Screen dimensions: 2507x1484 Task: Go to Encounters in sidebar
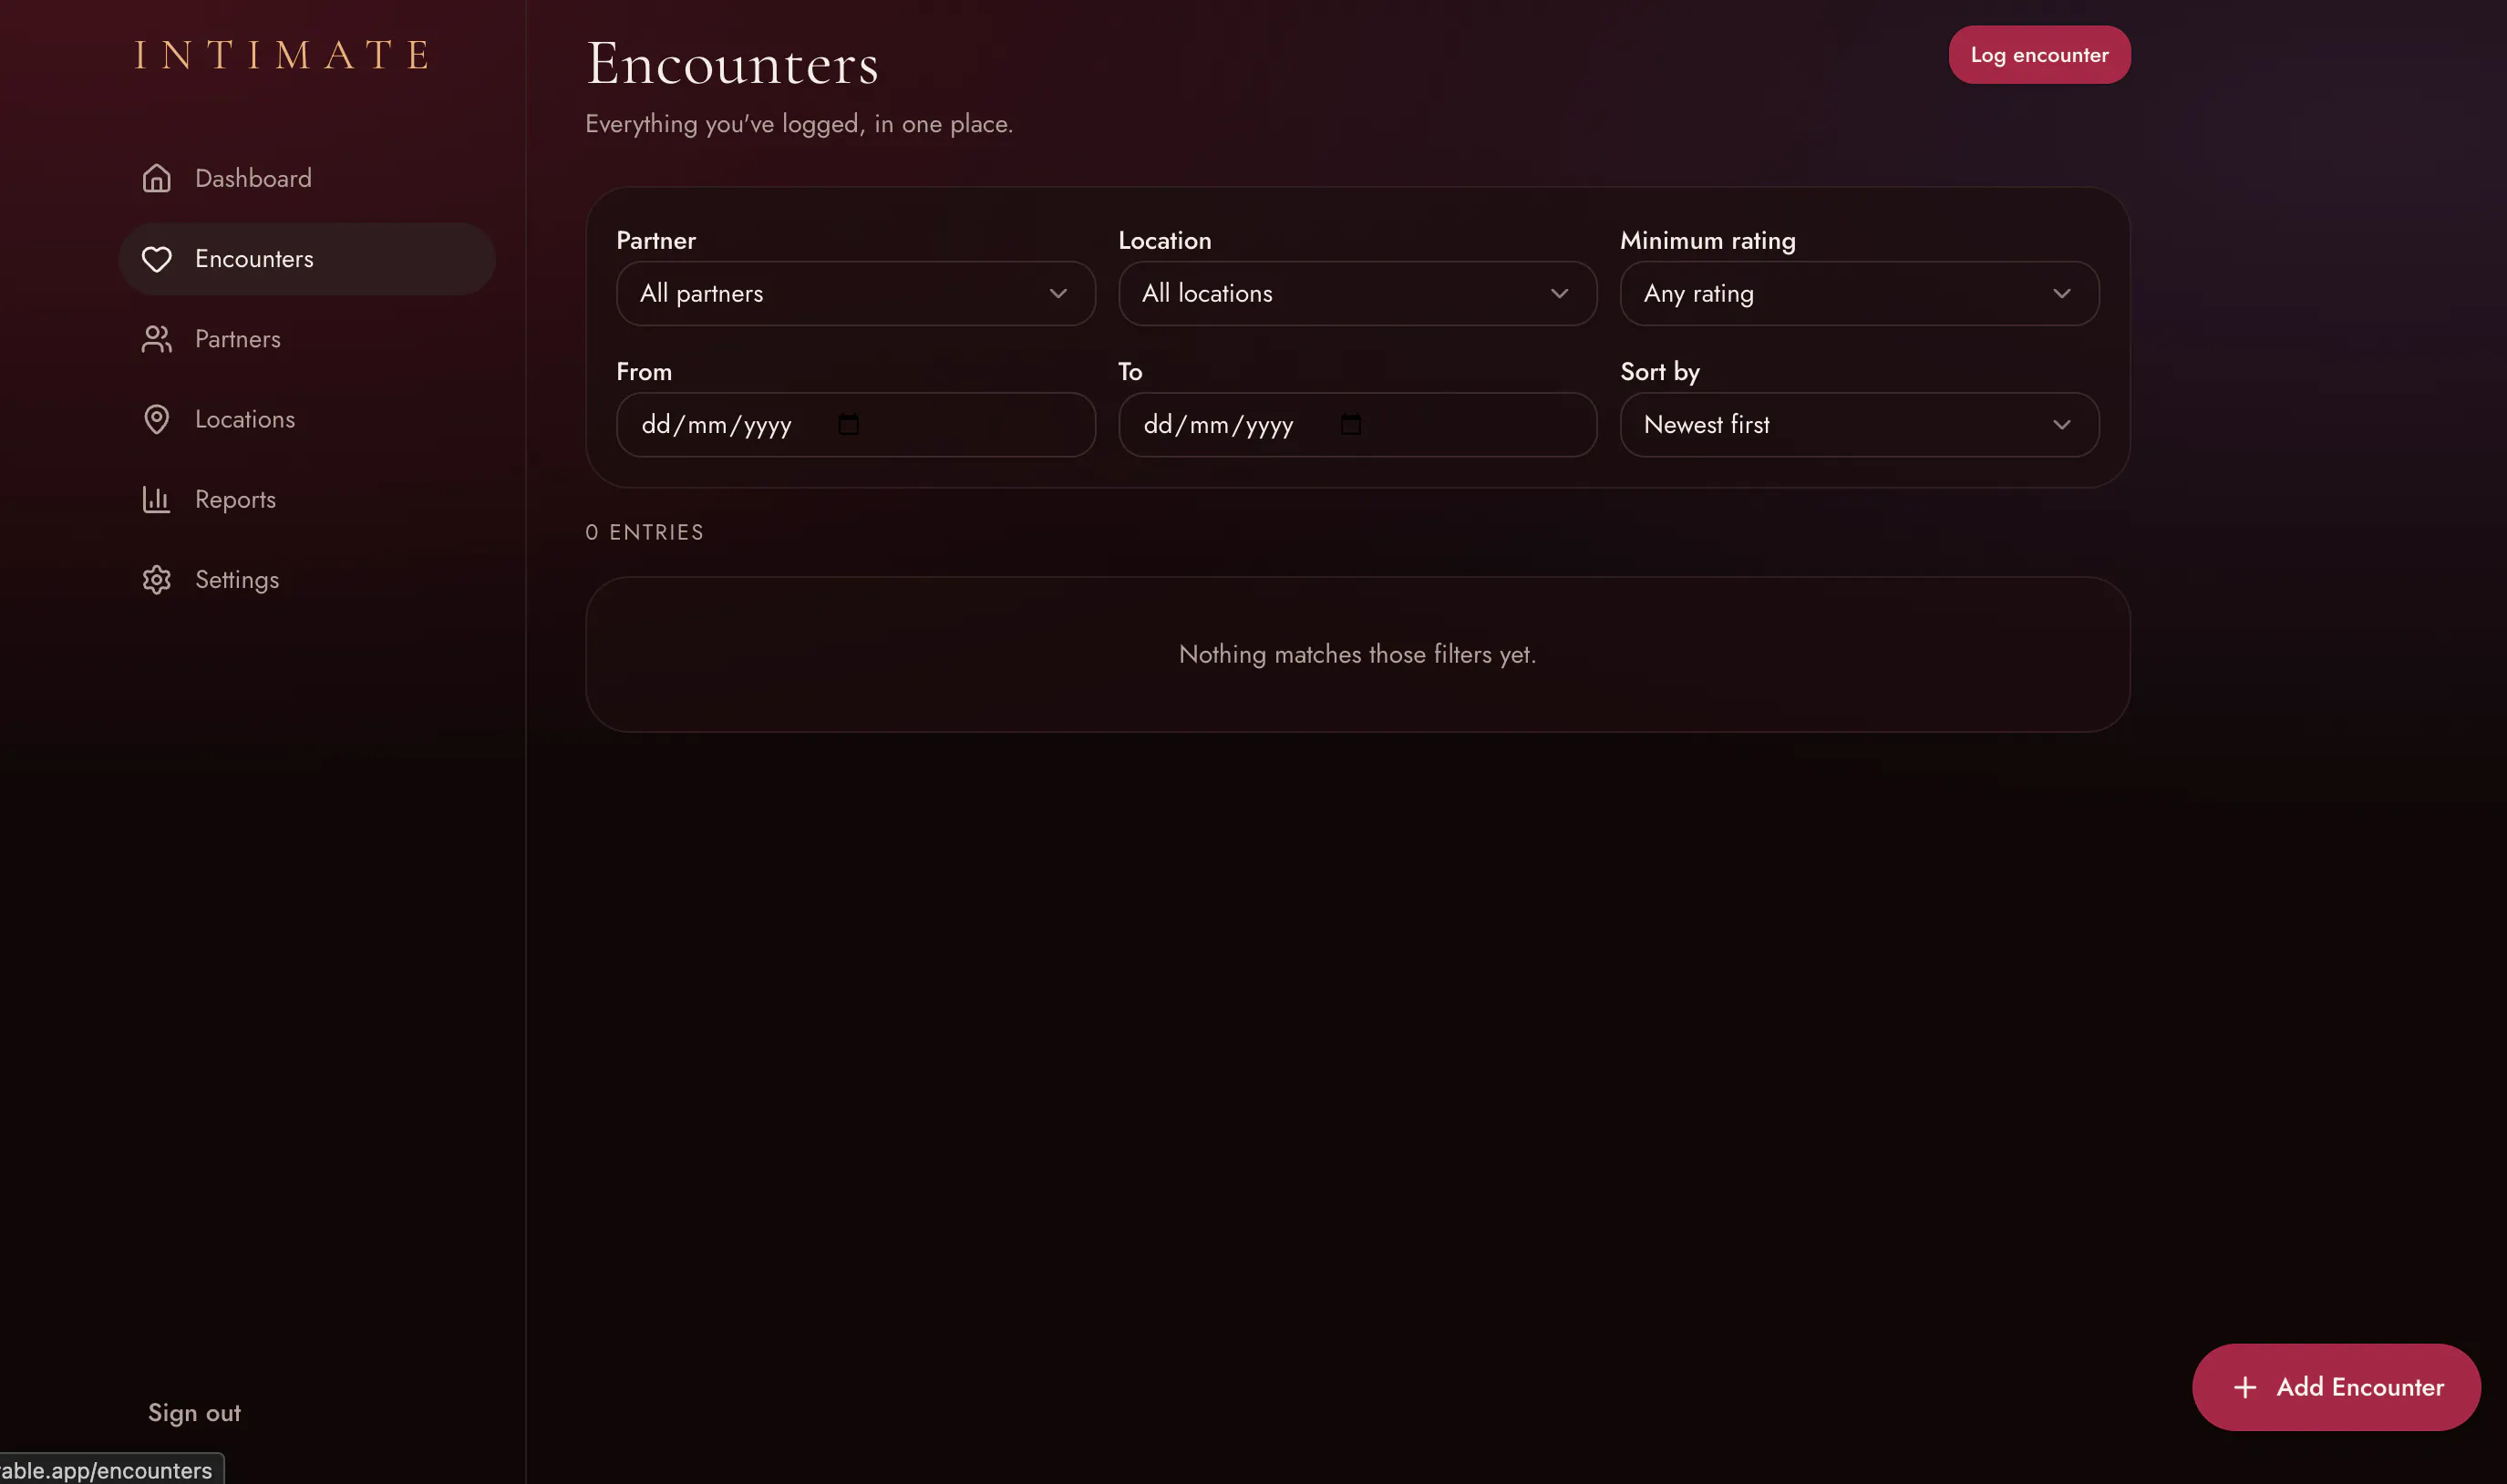tap(306, 259)
